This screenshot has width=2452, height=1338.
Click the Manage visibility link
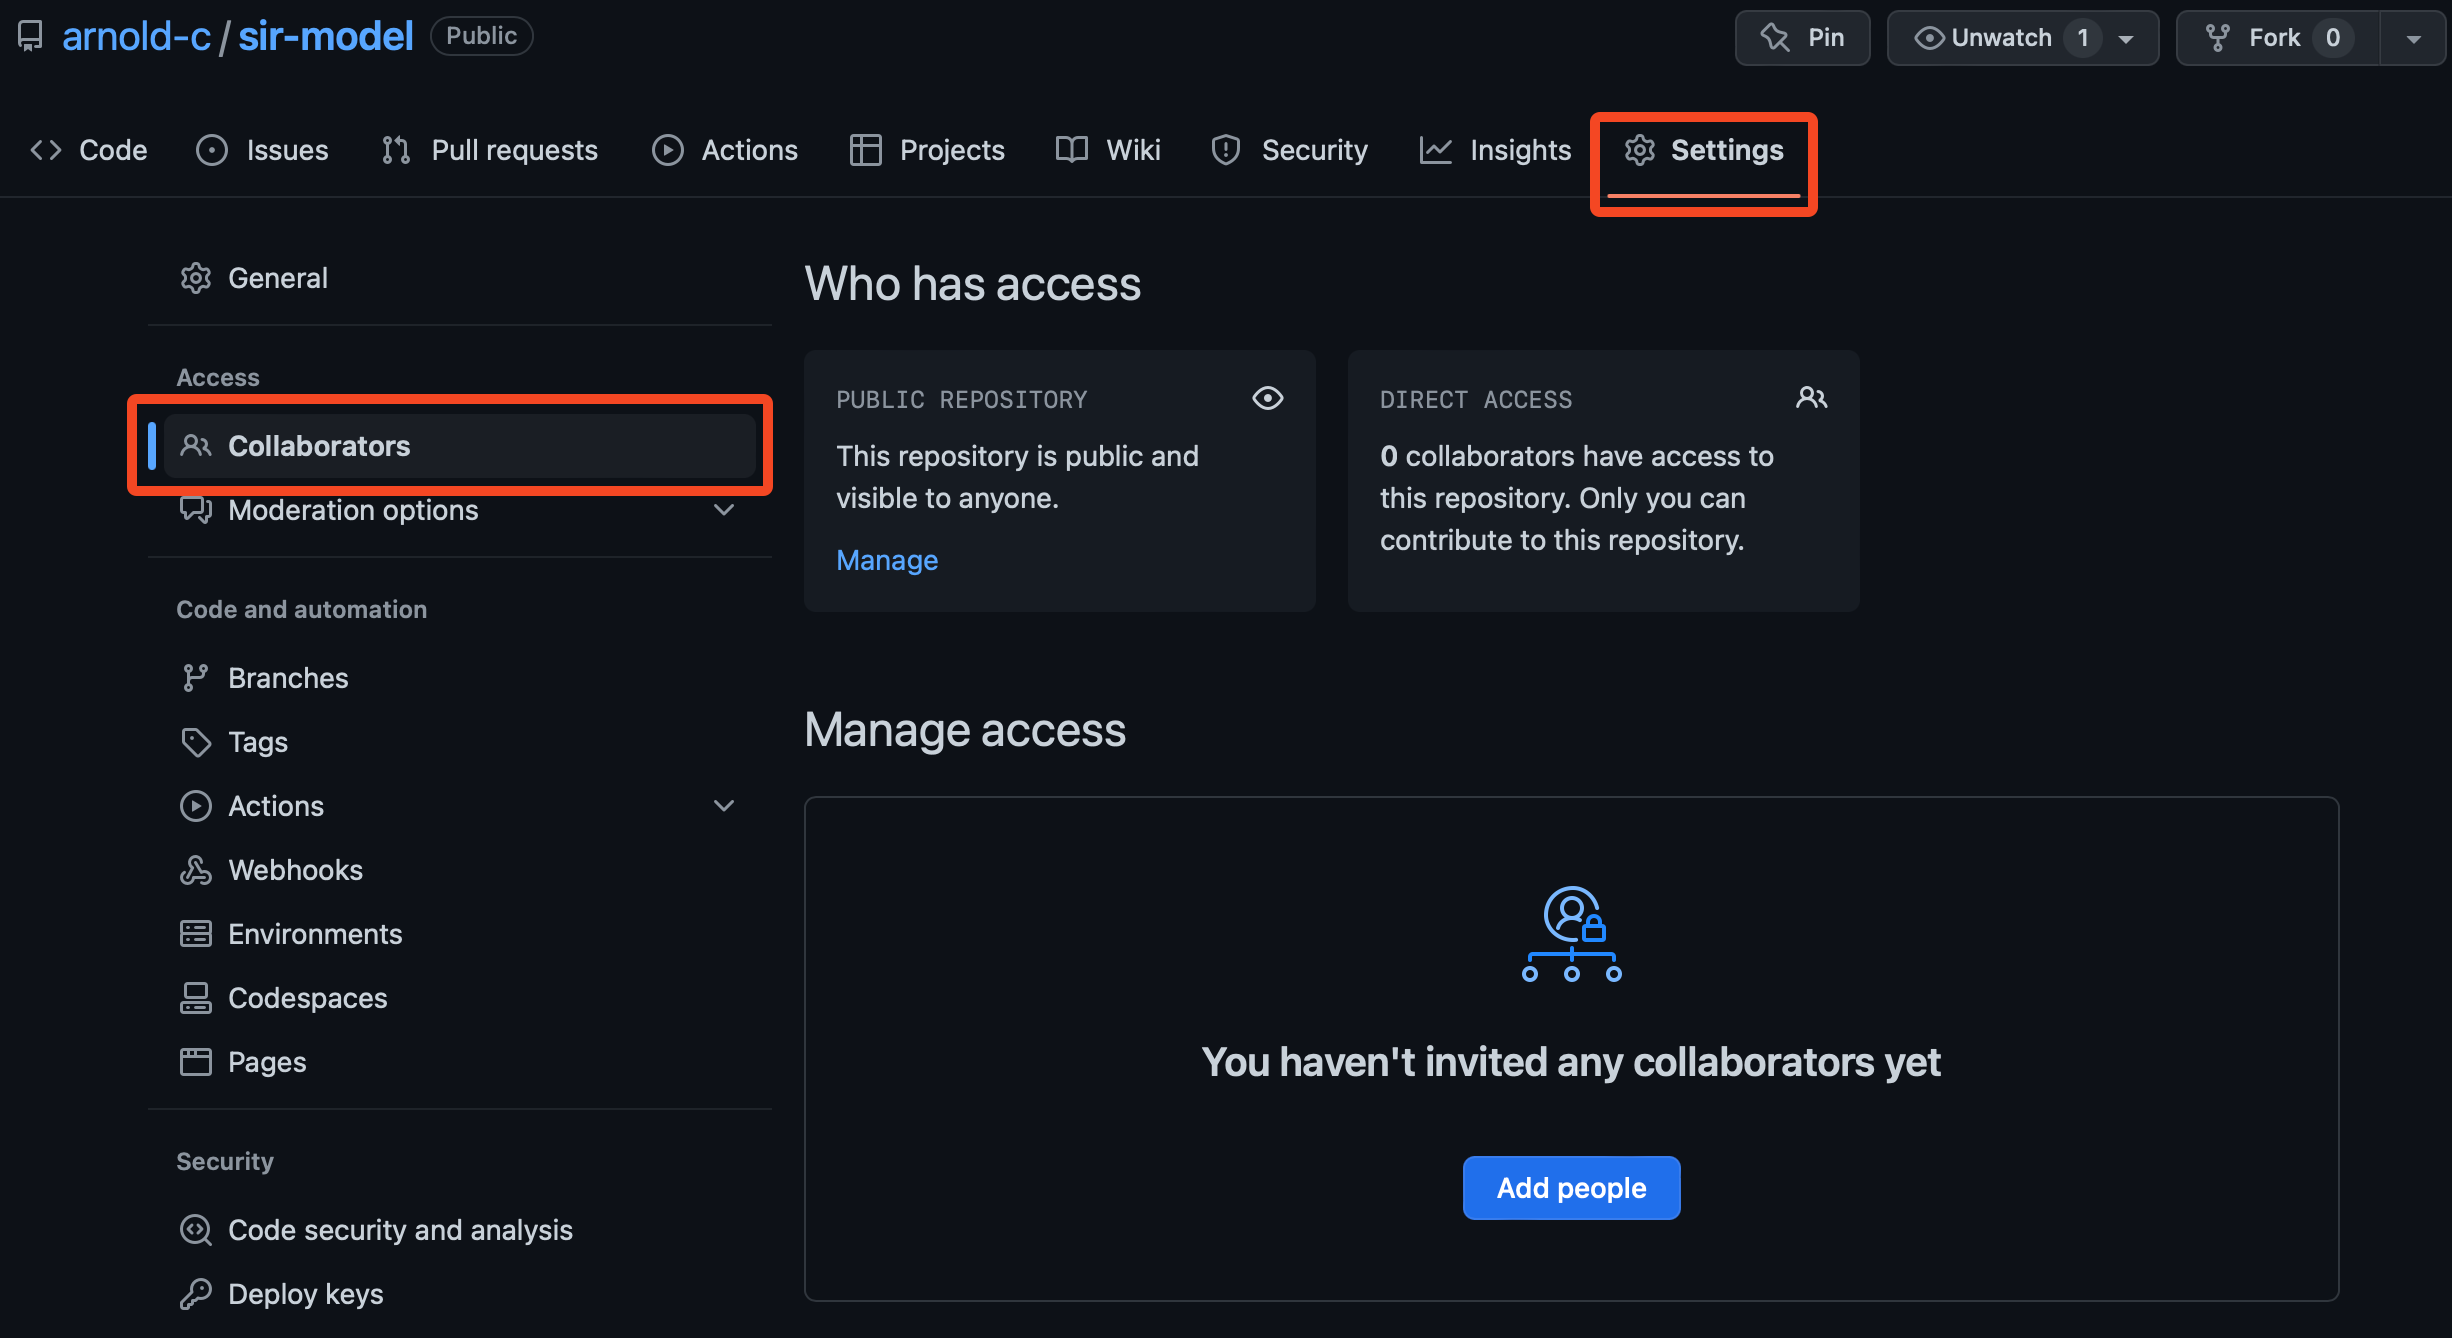coord(887,560)
